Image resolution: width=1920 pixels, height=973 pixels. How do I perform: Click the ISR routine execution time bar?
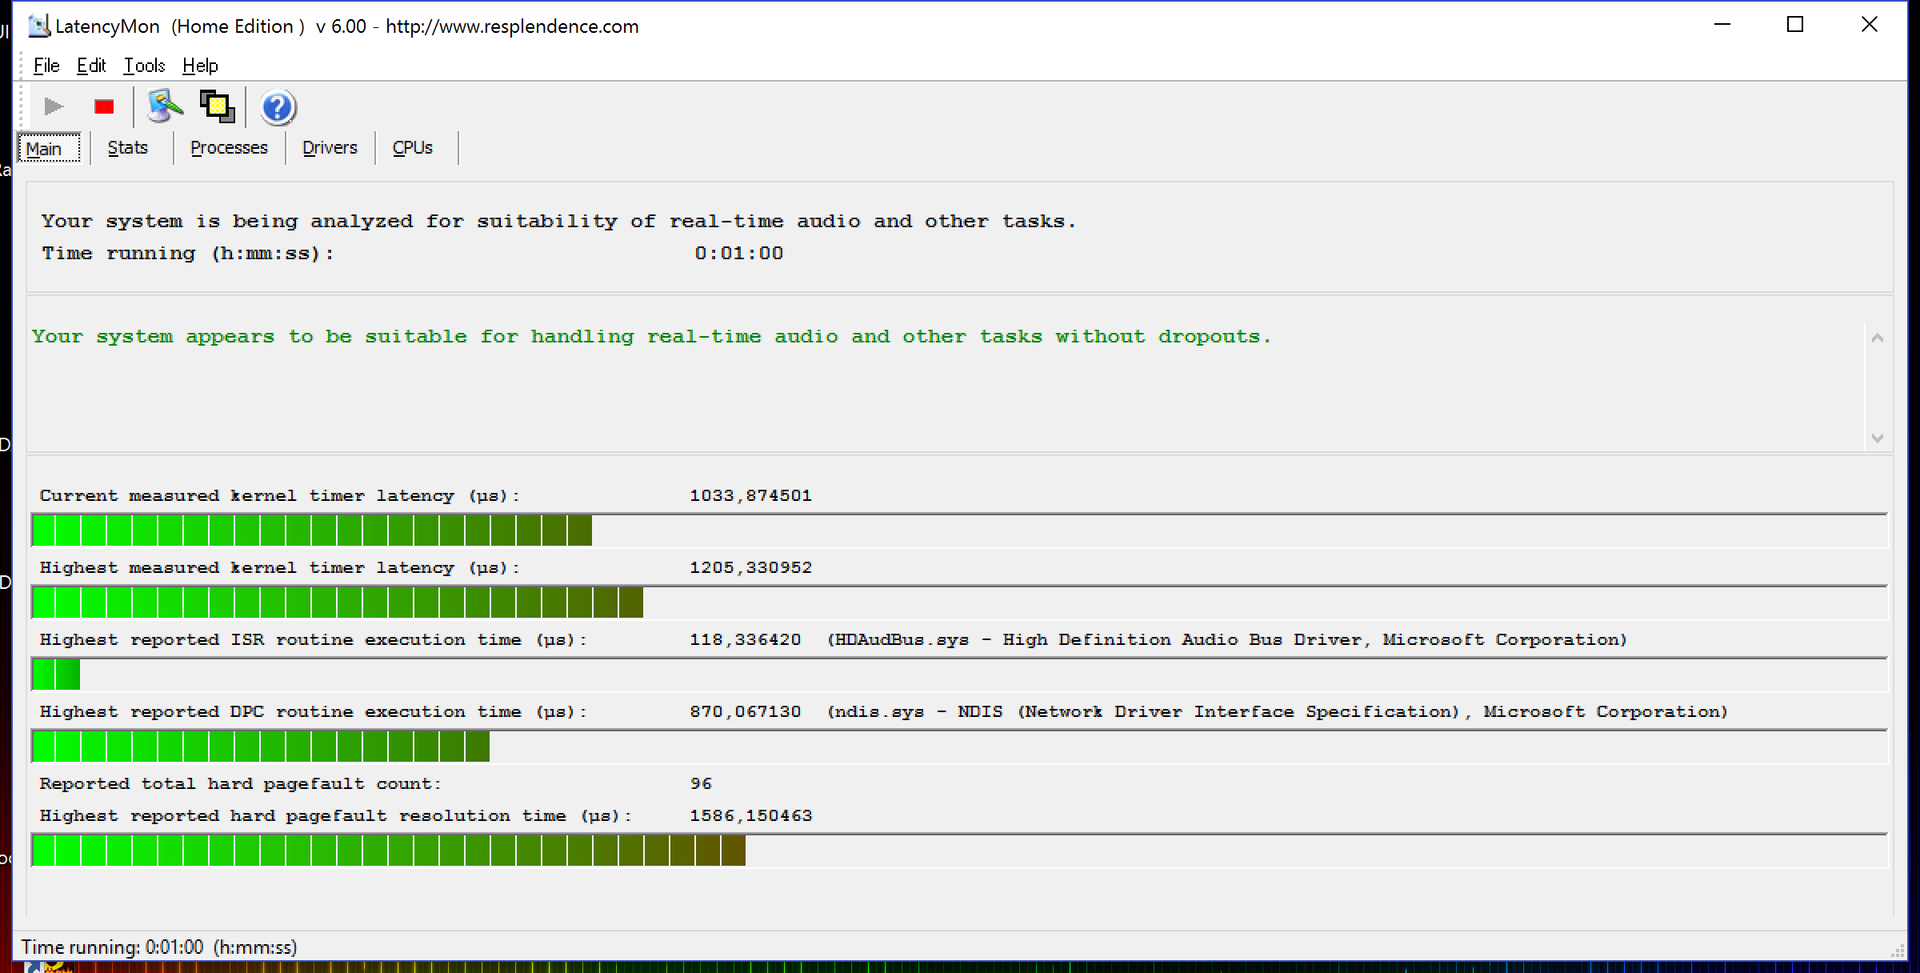(x=959, y=674)
